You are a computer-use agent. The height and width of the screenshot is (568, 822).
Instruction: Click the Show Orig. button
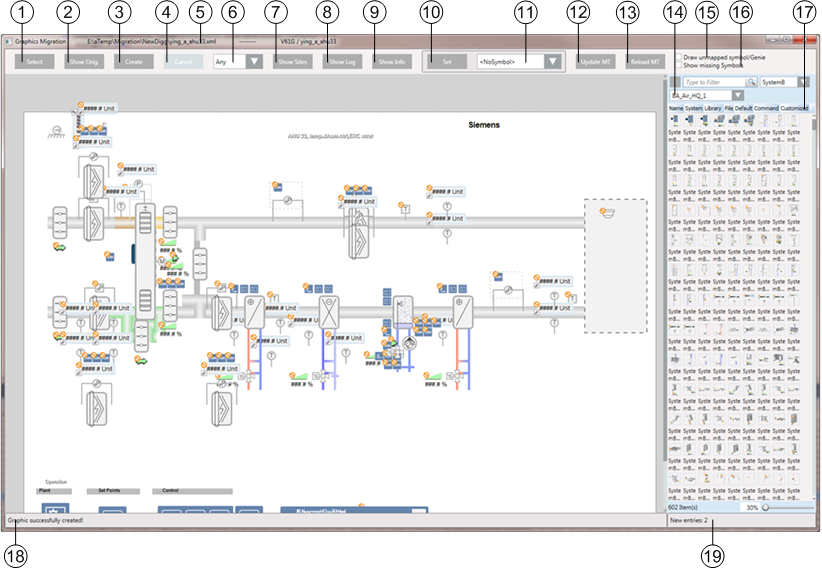pyautogui.click(x=85, y=62)
